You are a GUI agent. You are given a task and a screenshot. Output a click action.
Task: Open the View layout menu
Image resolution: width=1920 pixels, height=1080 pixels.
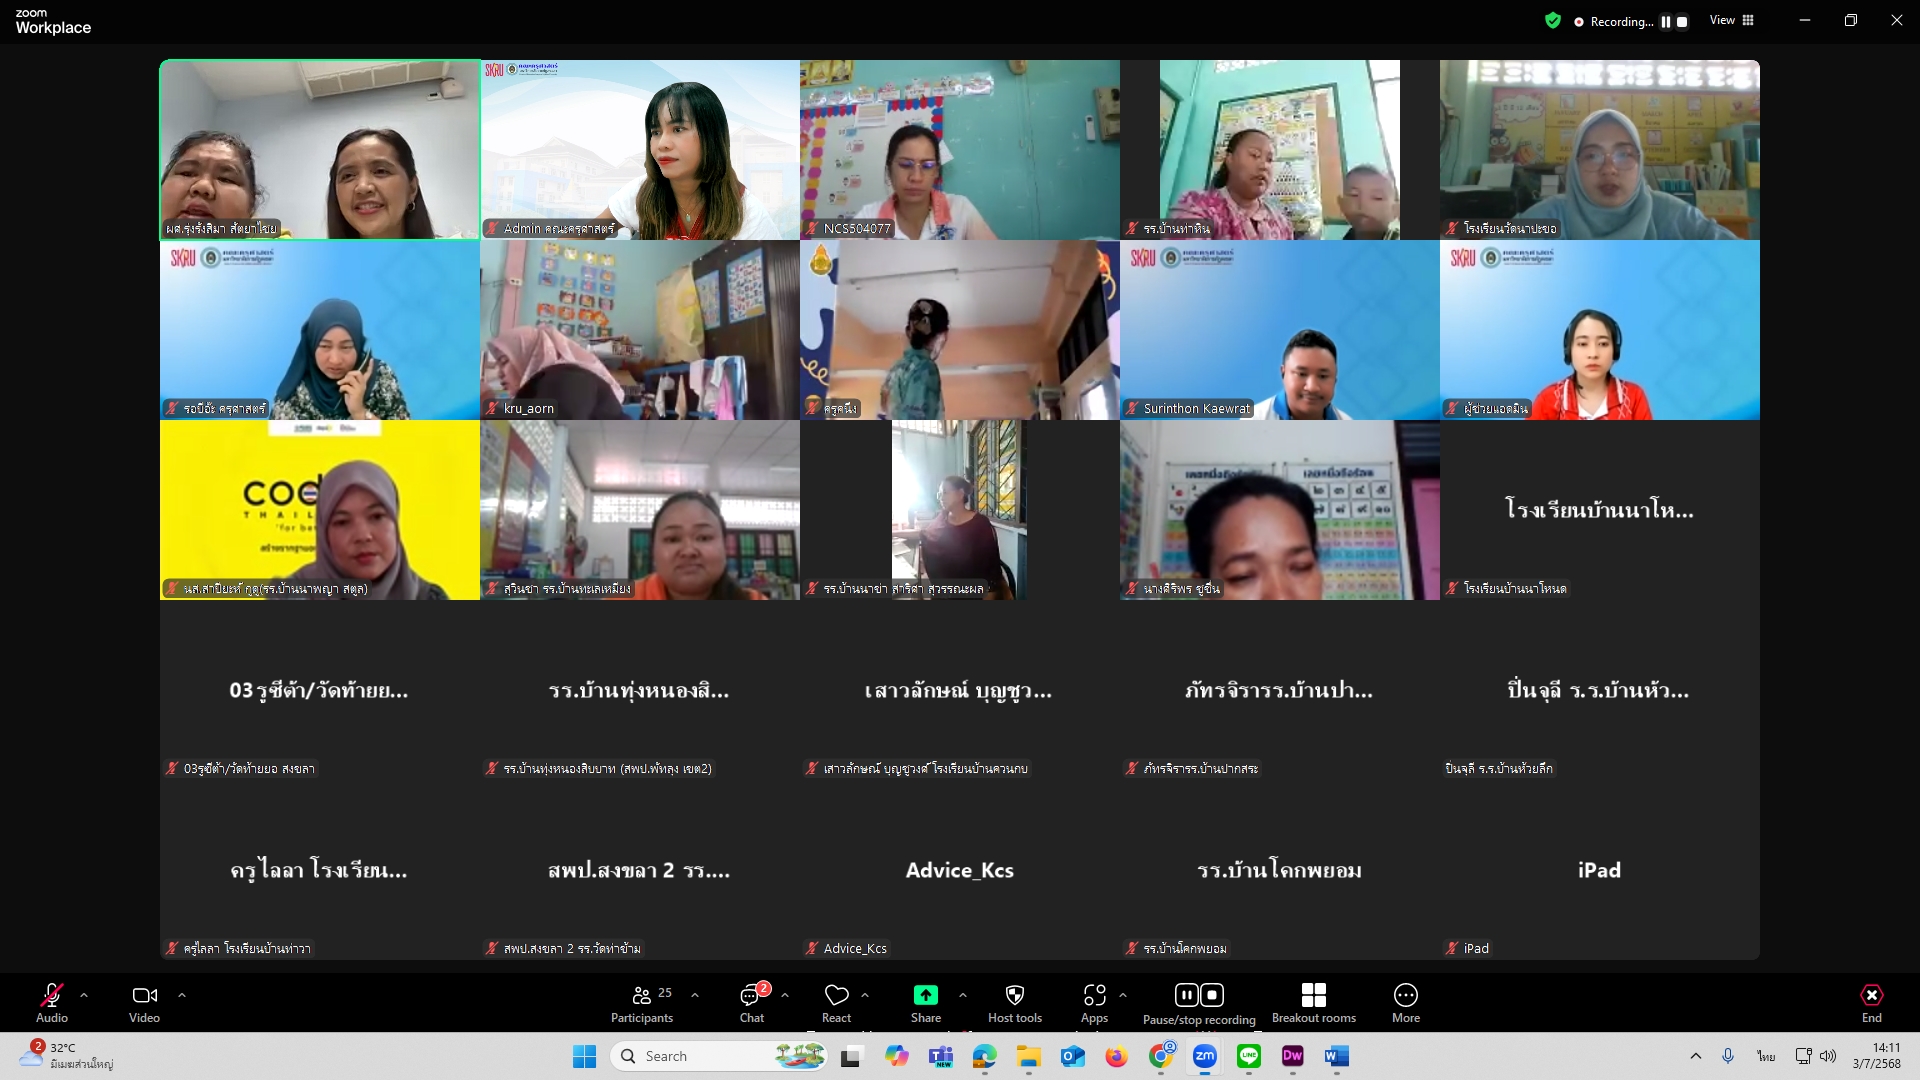point(1731,20)
